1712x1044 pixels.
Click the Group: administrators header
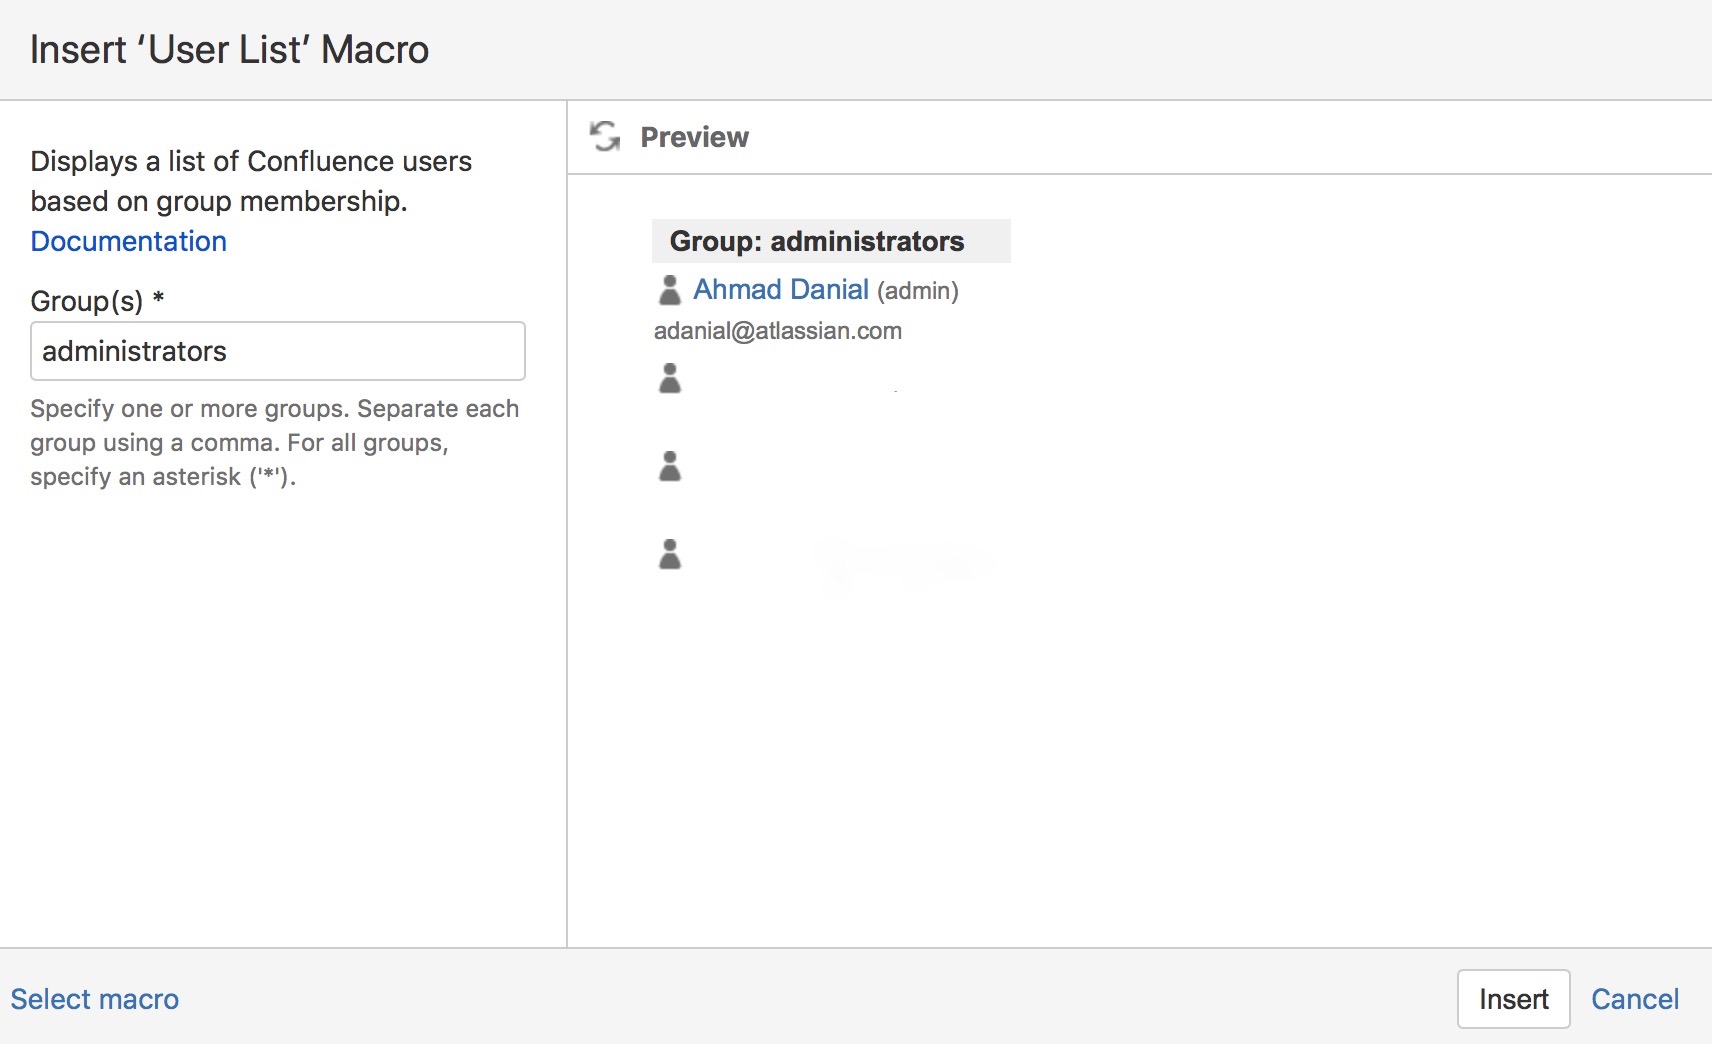pos(817,241)
